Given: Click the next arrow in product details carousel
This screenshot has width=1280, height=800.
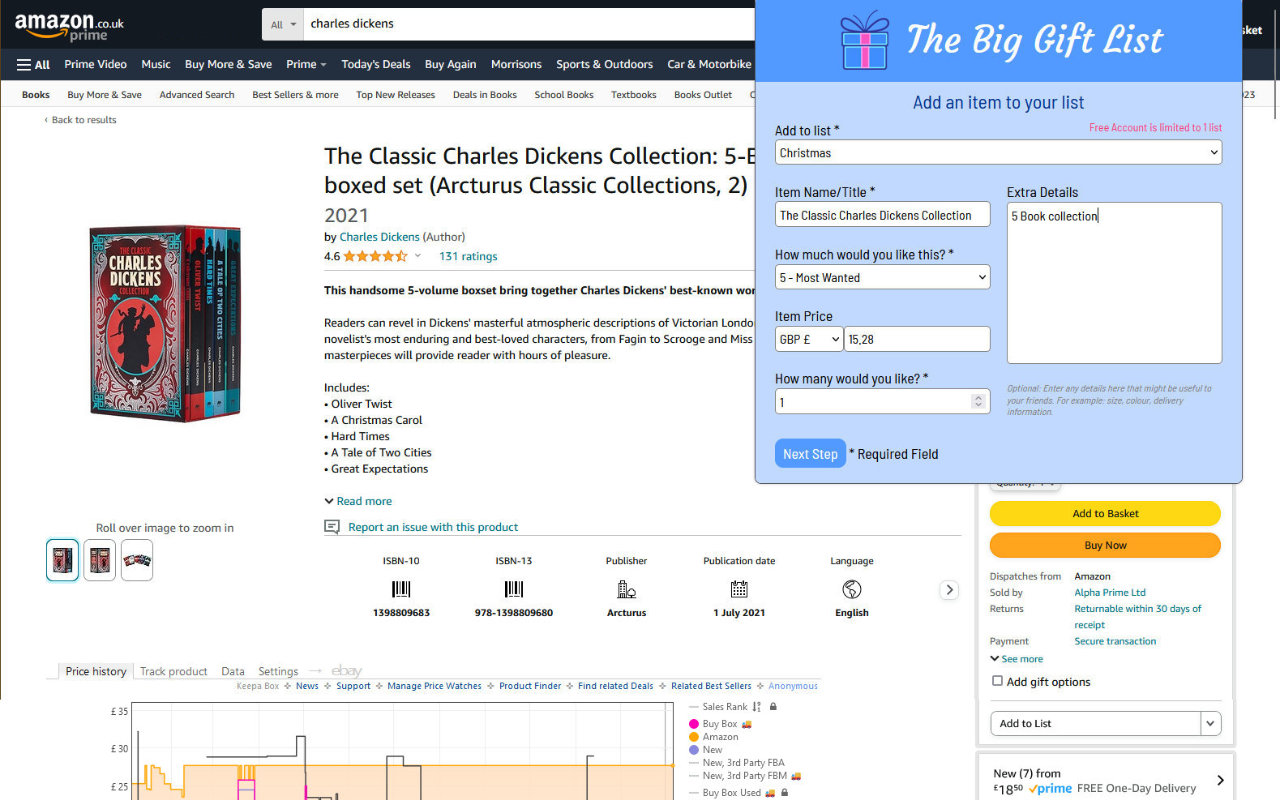Looking at the screenshot, I should 950,590.
